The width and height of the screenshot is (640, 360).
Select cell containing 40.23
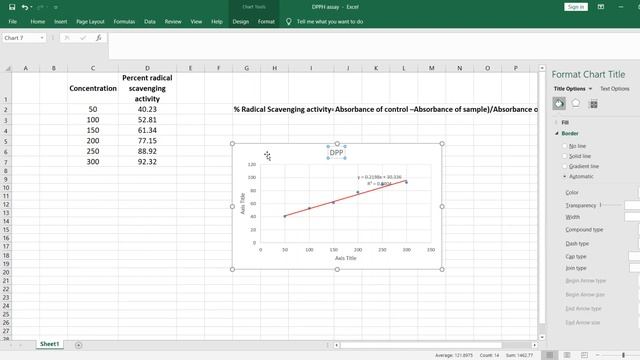[147, 109]
